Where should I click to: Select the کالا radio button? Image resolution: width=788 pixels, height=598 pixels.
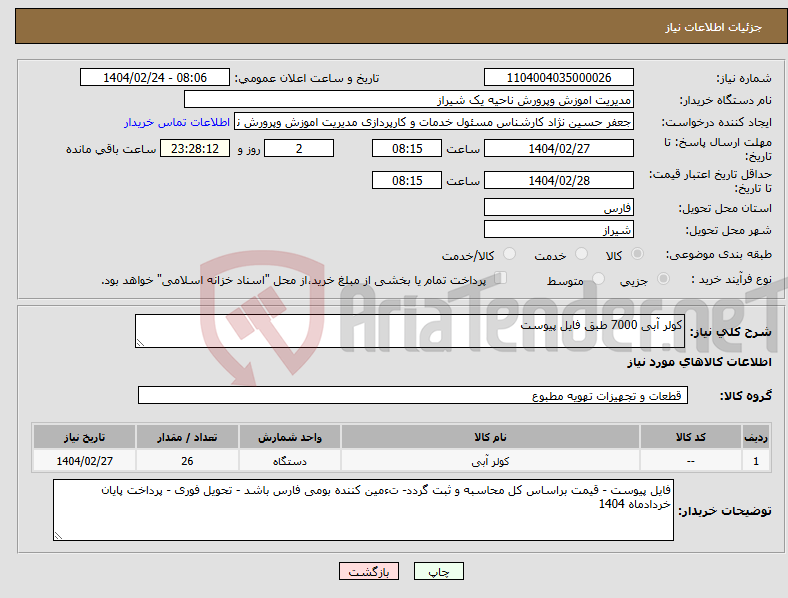click(x=637, y=254)
